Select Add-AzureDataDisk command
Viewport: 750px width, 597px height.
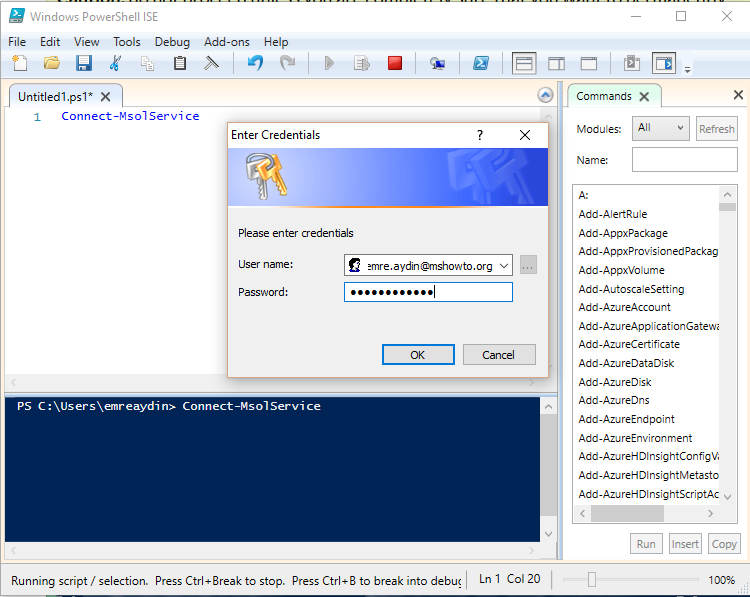[x=626, y=364]
